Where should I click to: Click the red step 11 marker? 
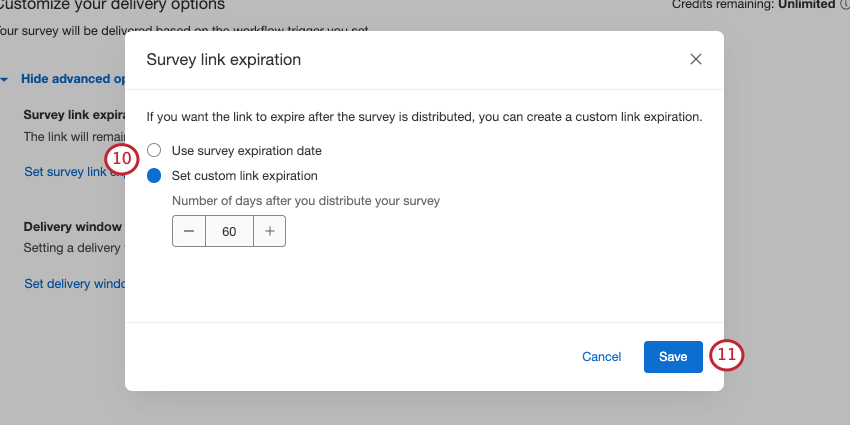pos(727,355)
